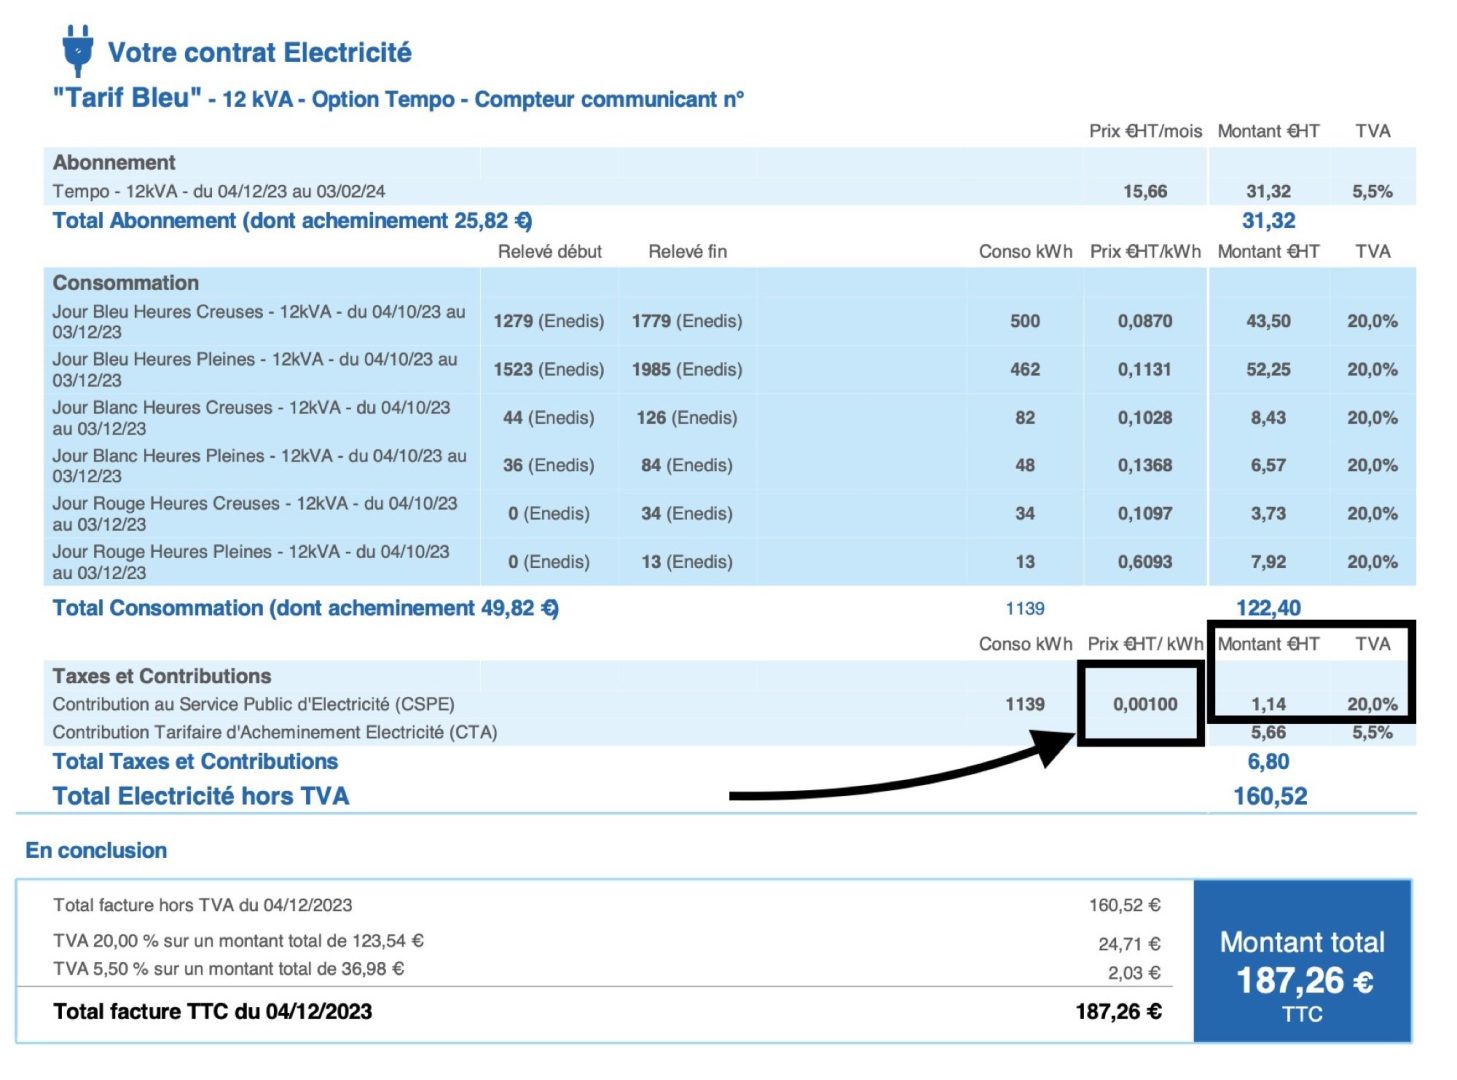The width and height of the screenshot is (1457, 1080).
Task: Click 31,32 amount in the Tempo row
Action: click(x=1268, y=191)
